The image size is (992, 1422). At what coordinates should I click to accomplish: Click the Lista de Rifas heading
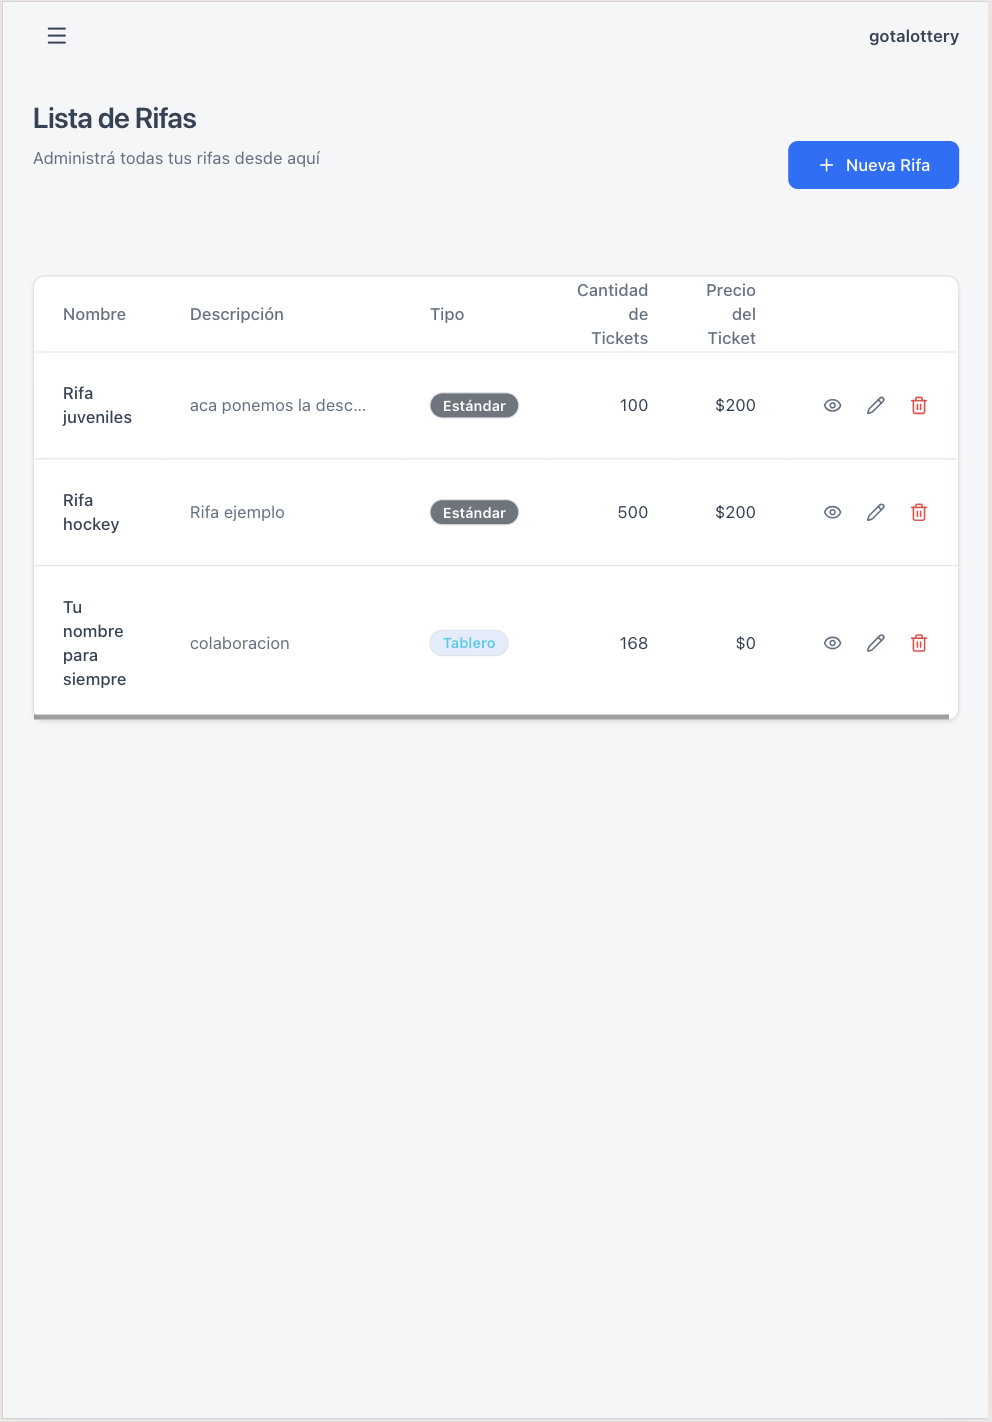tap(115, 118)
